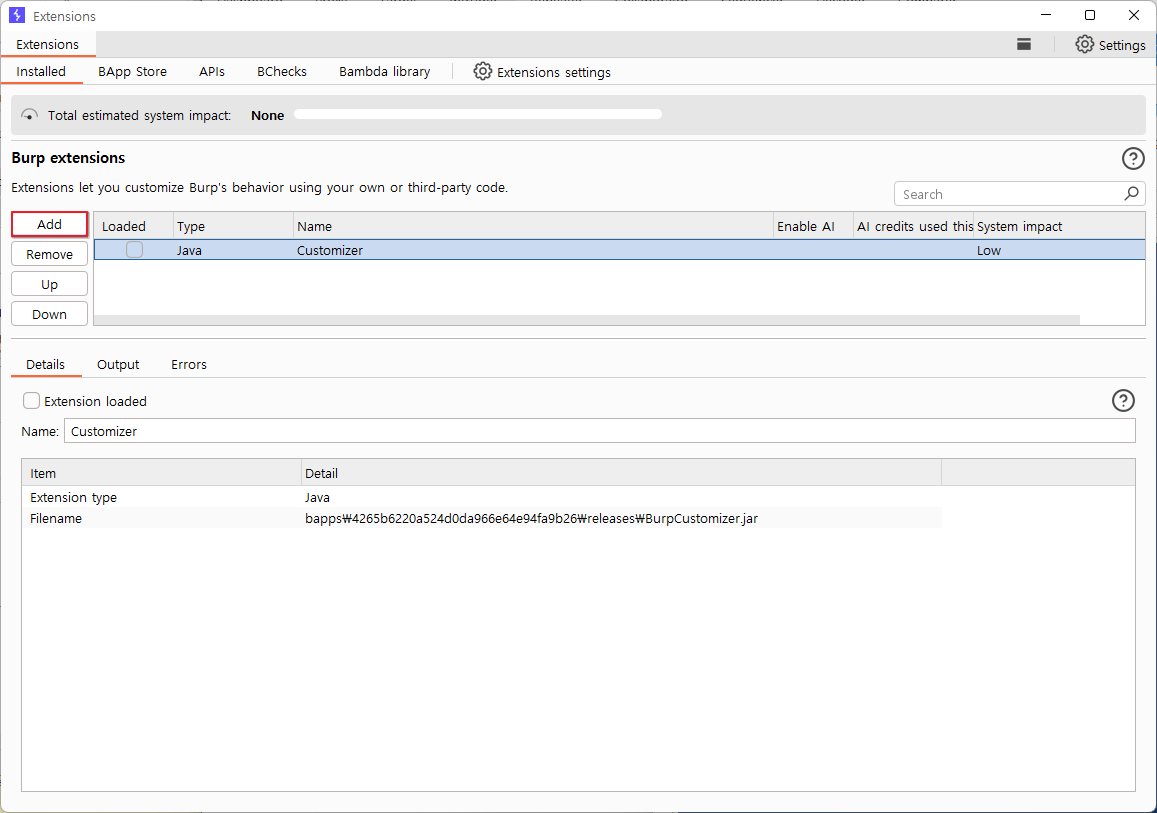Open the Settings gear icon
Image resolution: width=1157 pixels, height=813 pixels.
pos(1084,44)
